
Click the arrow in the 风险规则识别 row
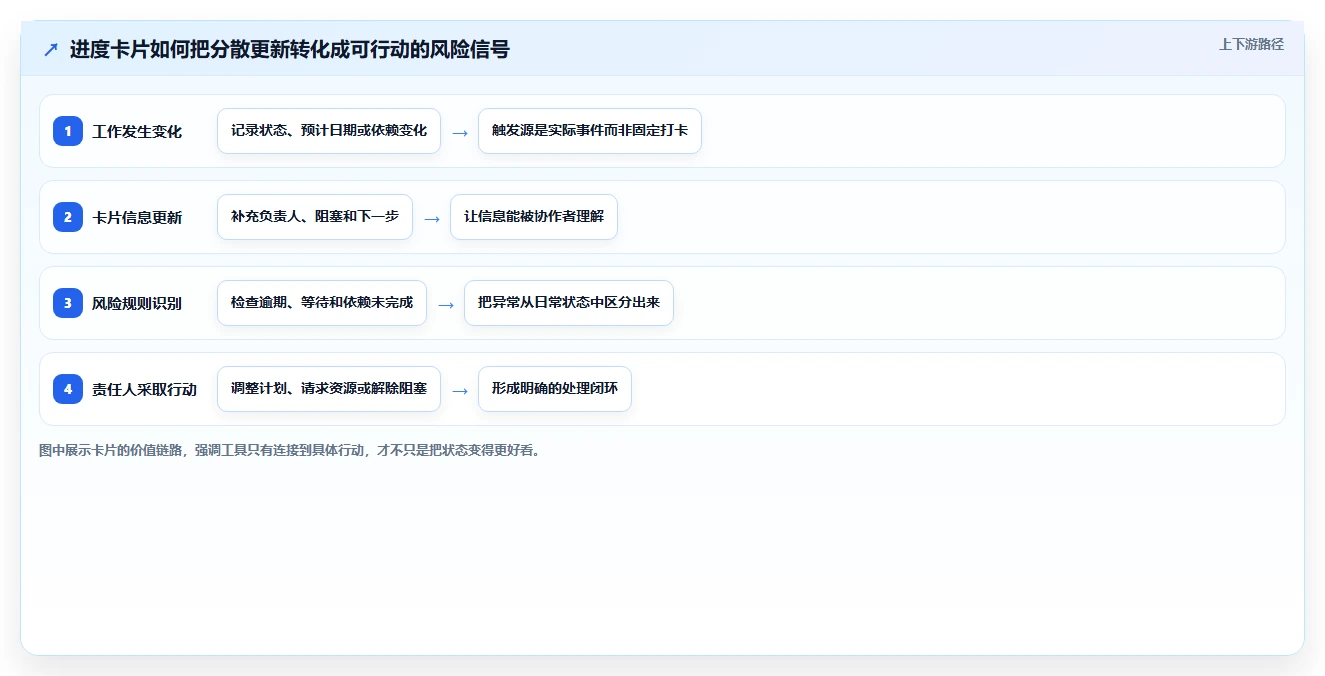point(446,304)
